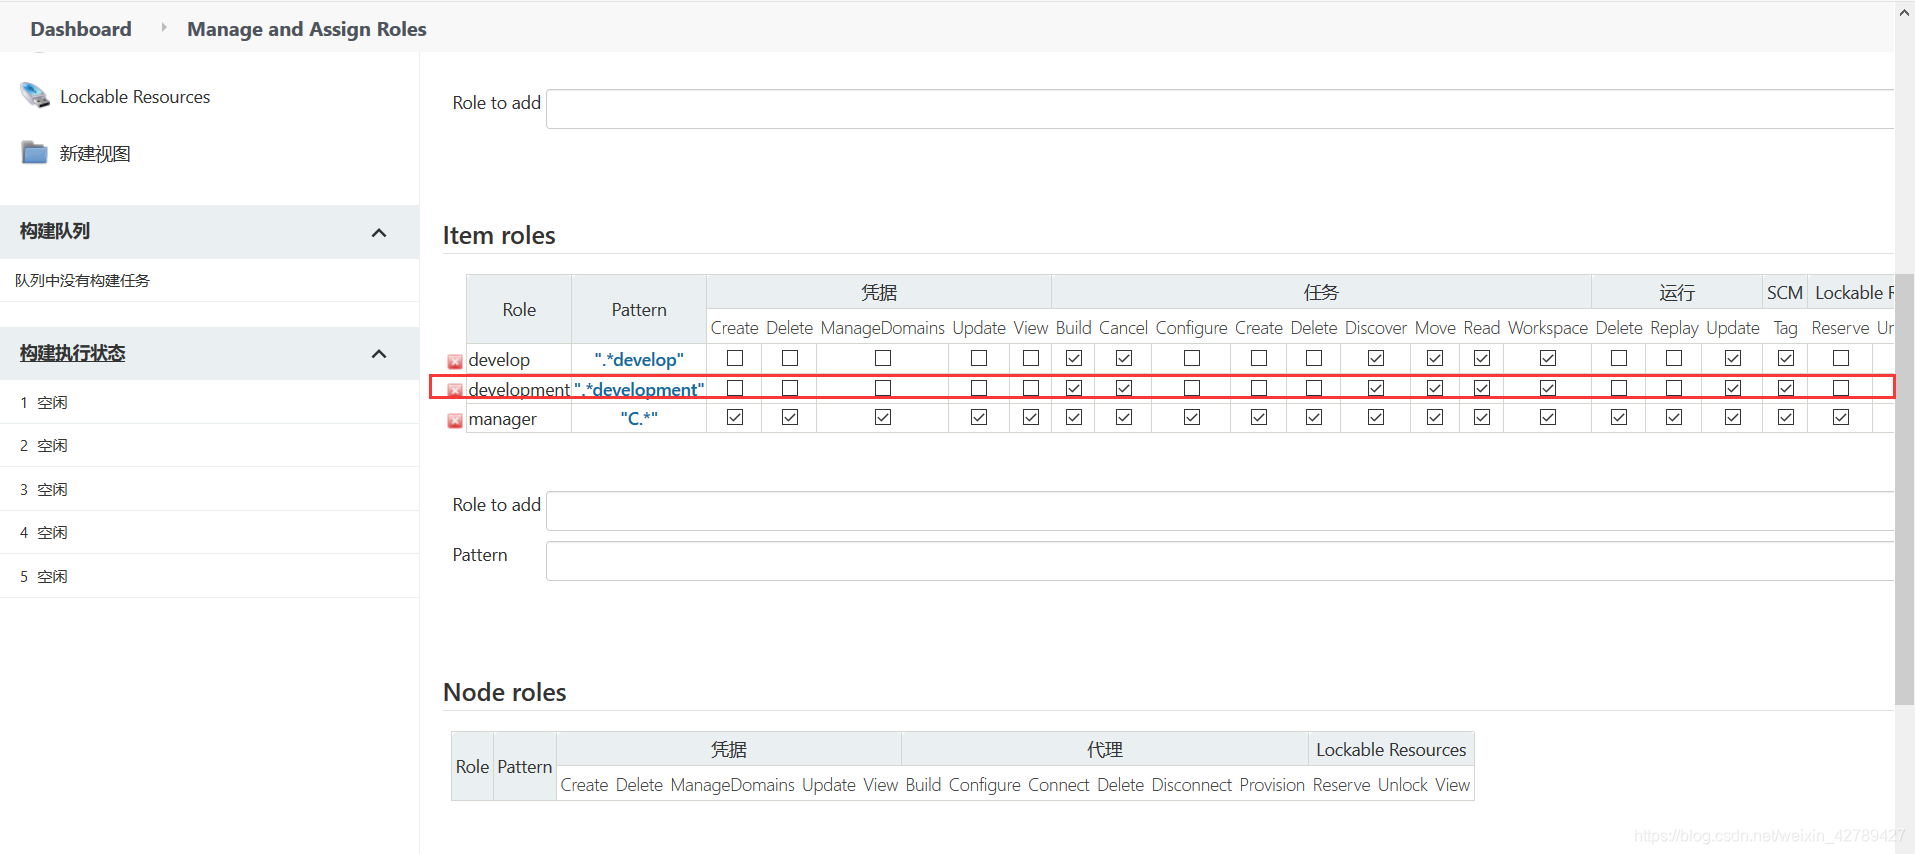Click the 新建视图 folder icon
The width and height of the screenshot is (1915, 854).
(x=35, y=153)
